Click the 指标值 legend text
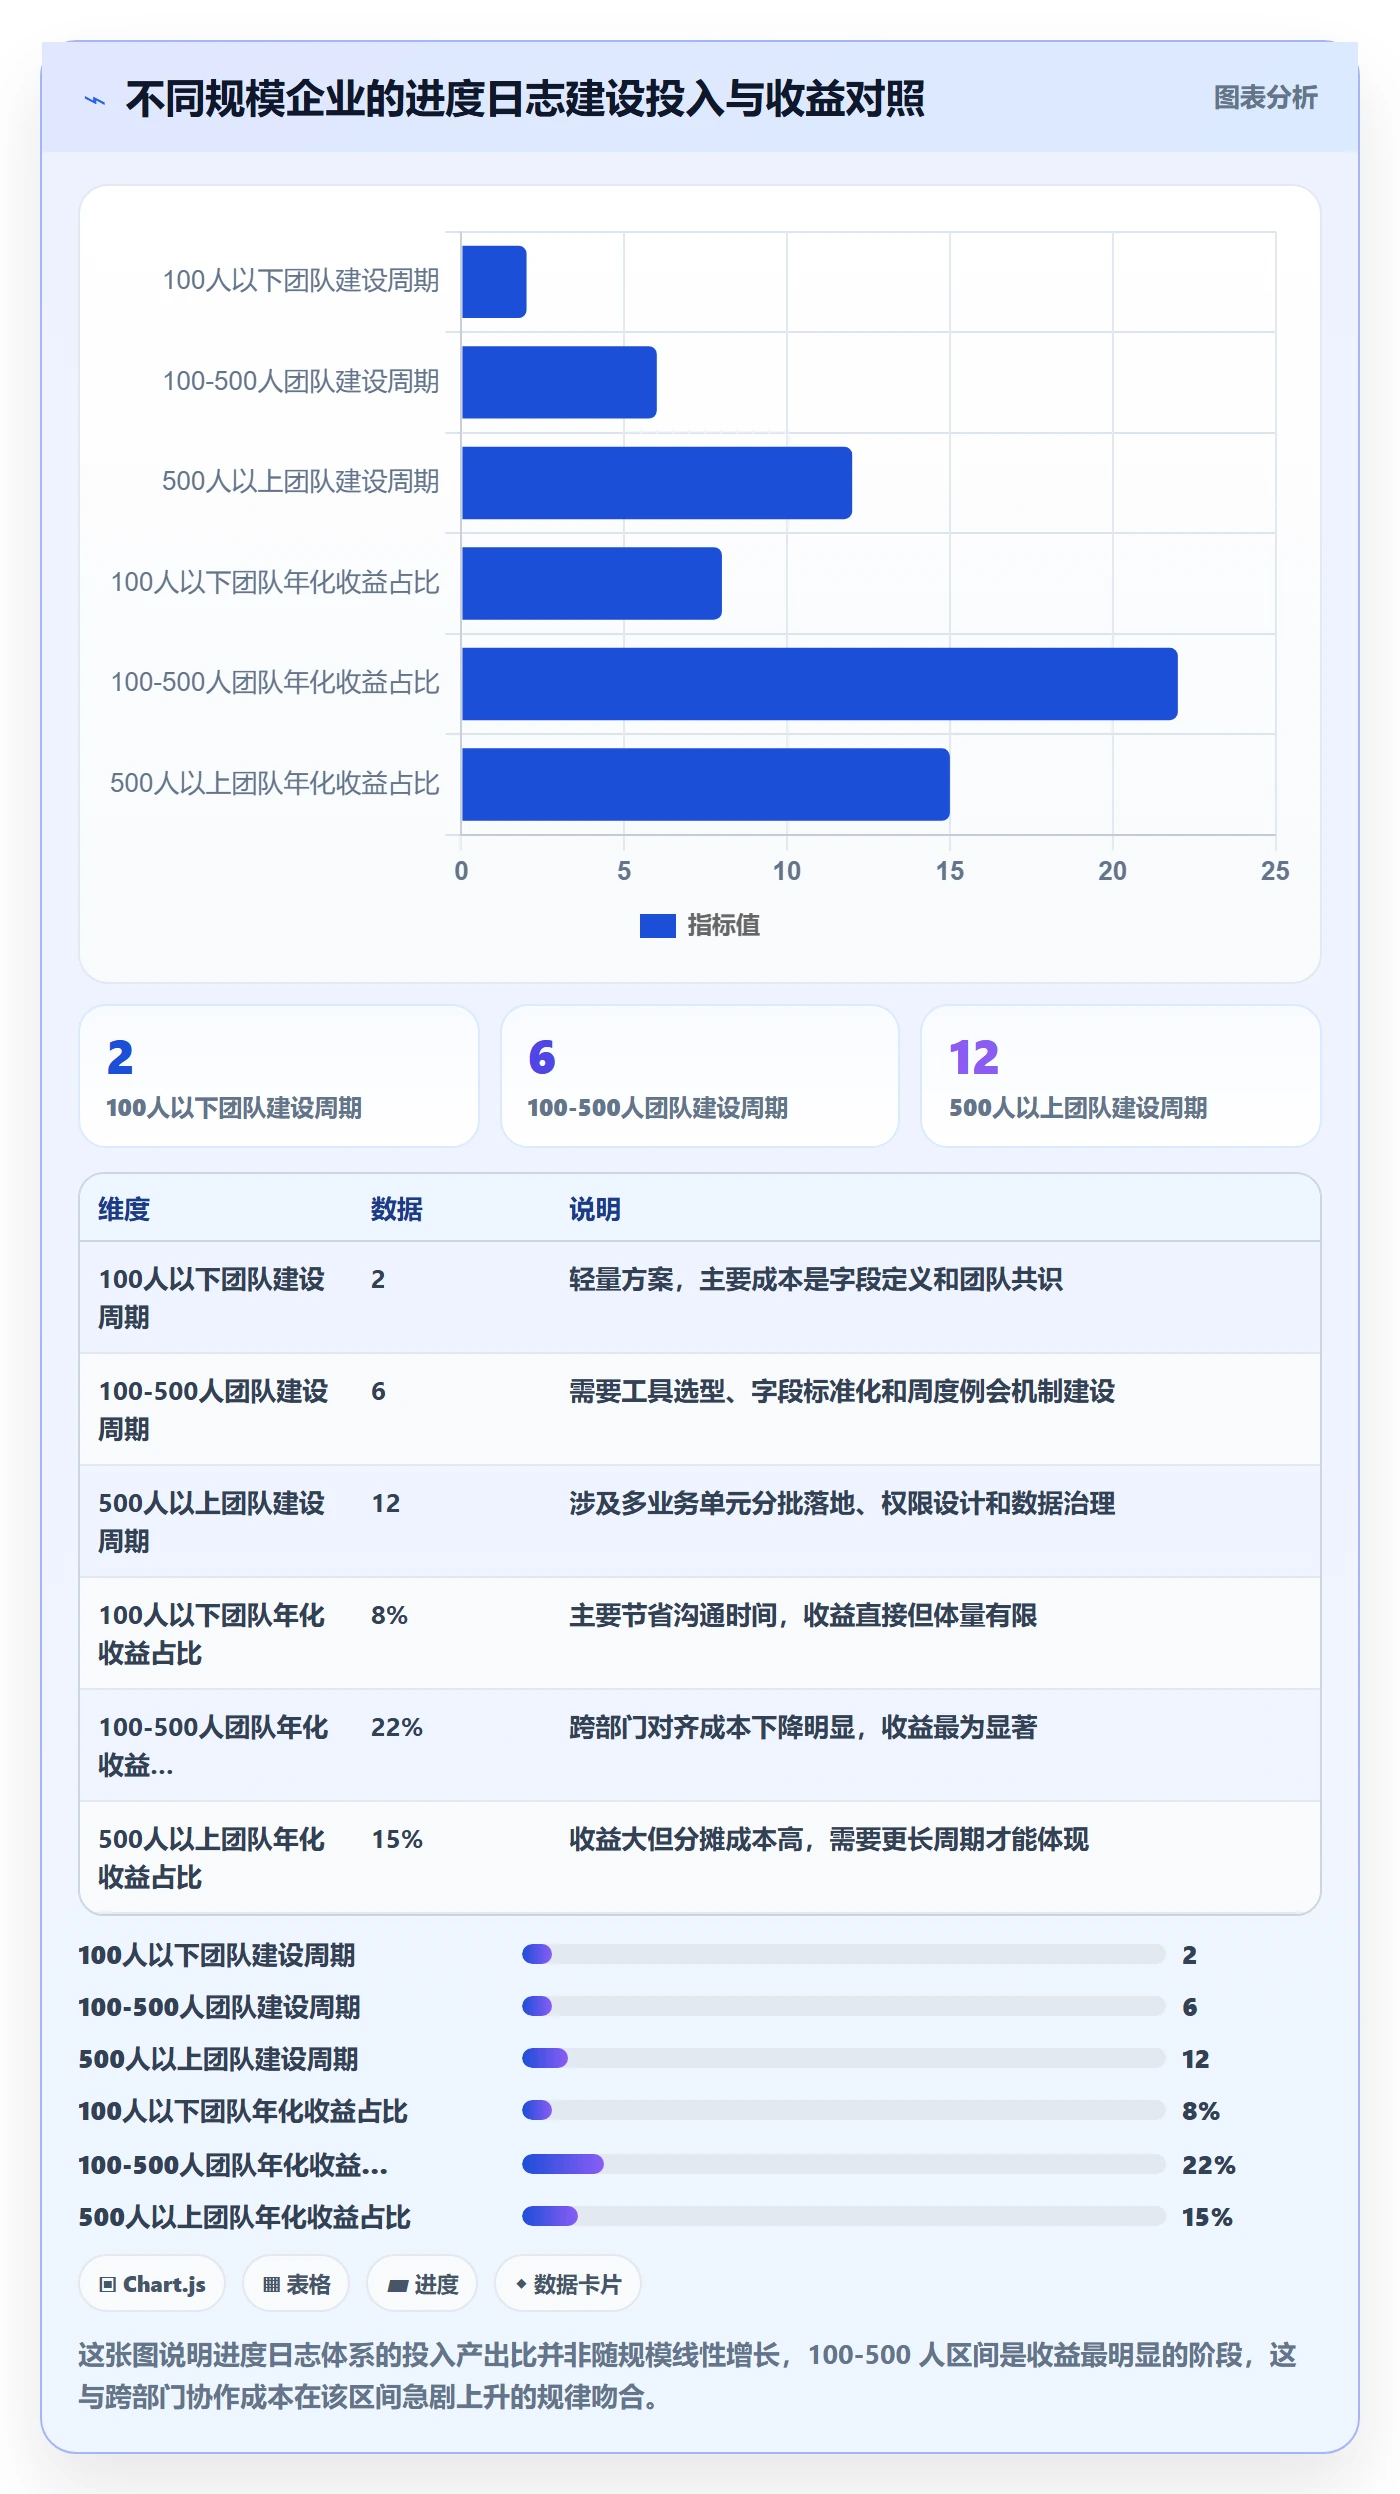1400x2494 pixels. pyautogui.click(x=724, y=926)
